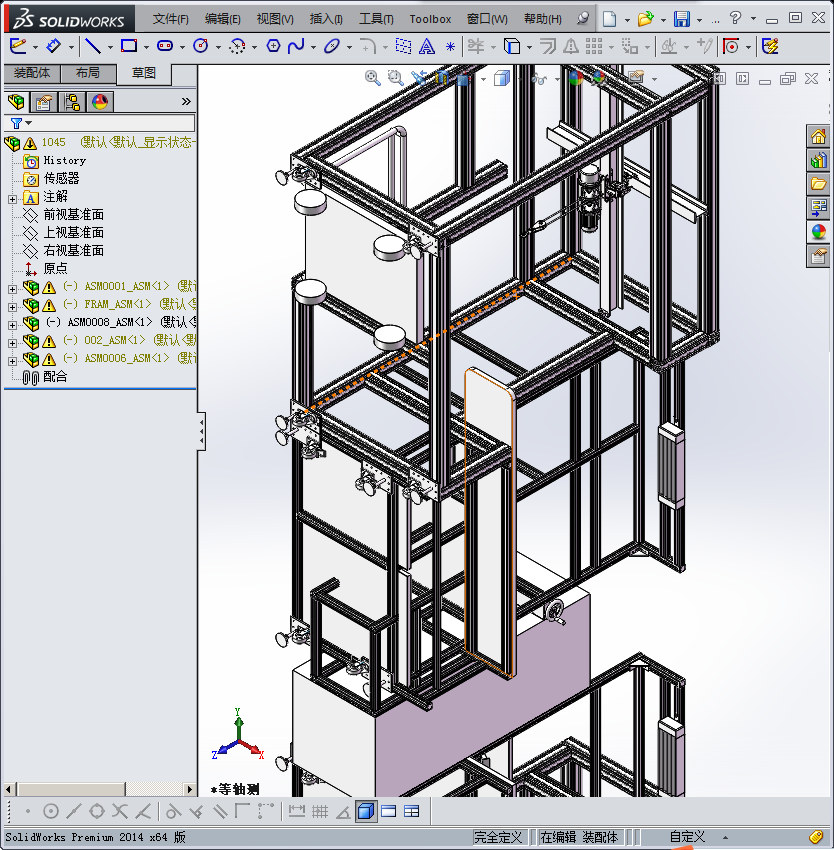Click the tree filter input field

coord(100,123)
